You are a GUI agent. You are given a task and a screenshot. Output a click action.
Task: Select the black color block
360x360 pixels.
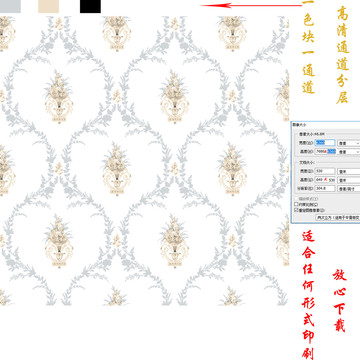tap(90, 6)
